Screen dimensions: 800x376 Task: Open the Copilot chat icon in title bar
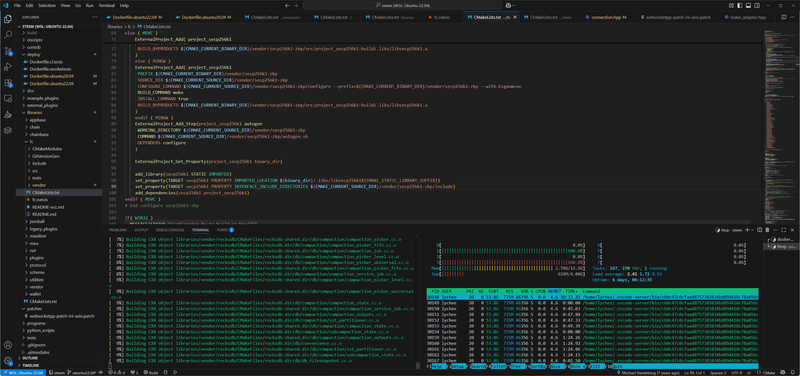(x=508, y=5)
